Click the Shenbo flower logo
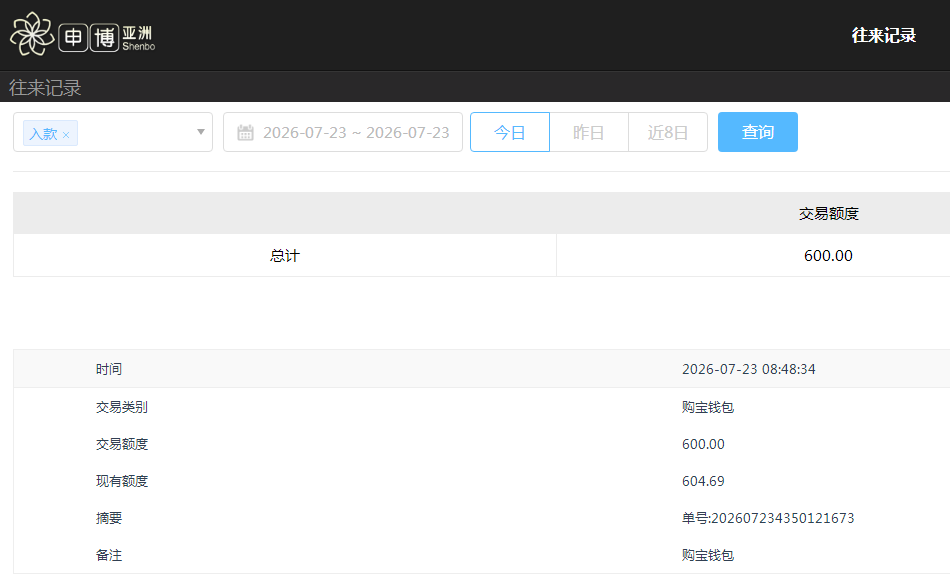950x578 pixels. [32, 35]
